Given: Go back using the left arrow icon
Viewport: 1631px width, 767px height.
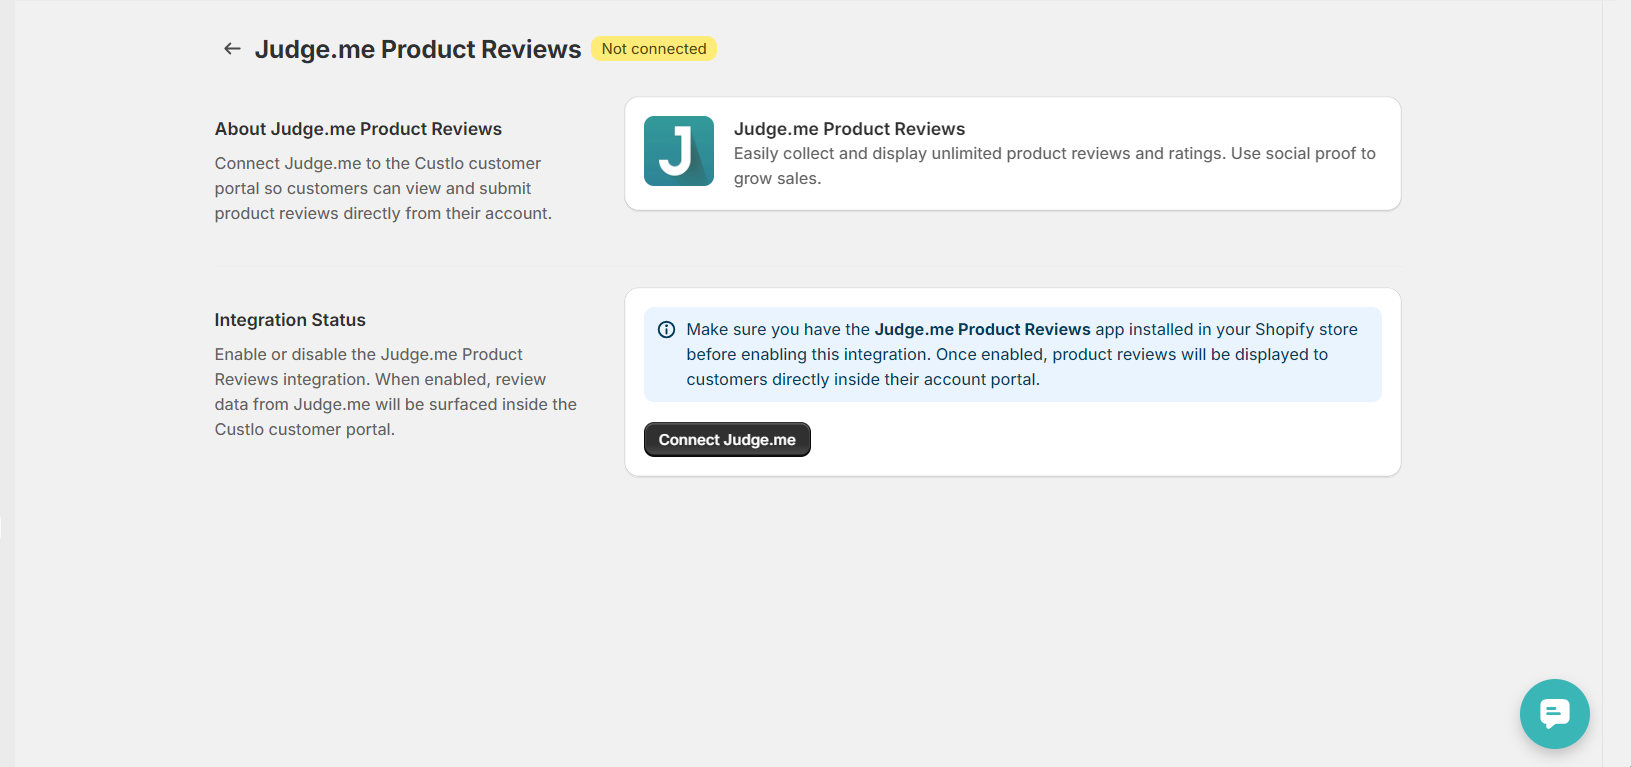Looking at the screenshot, I should 232,49.
